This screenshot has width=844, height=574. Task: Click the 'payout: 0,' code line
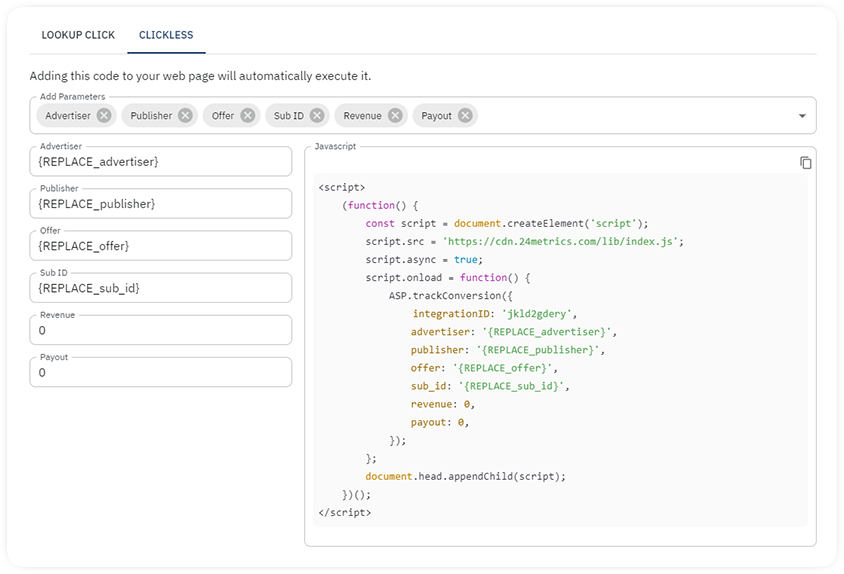click(x=440, y=422)
